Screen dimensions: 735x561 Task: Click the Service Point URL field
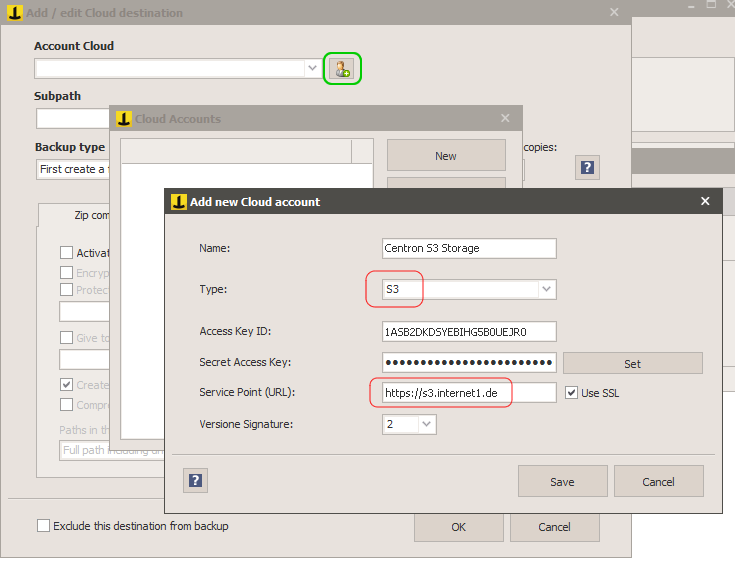coord(468,393)
